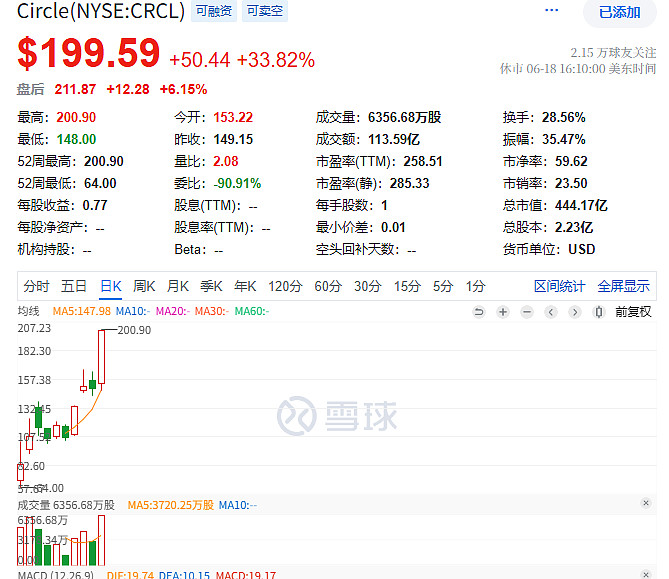Viewport: 669px width, 579px height.
Task: Click the 盘后 211.87 after-hours price
Action: [75, 89]
